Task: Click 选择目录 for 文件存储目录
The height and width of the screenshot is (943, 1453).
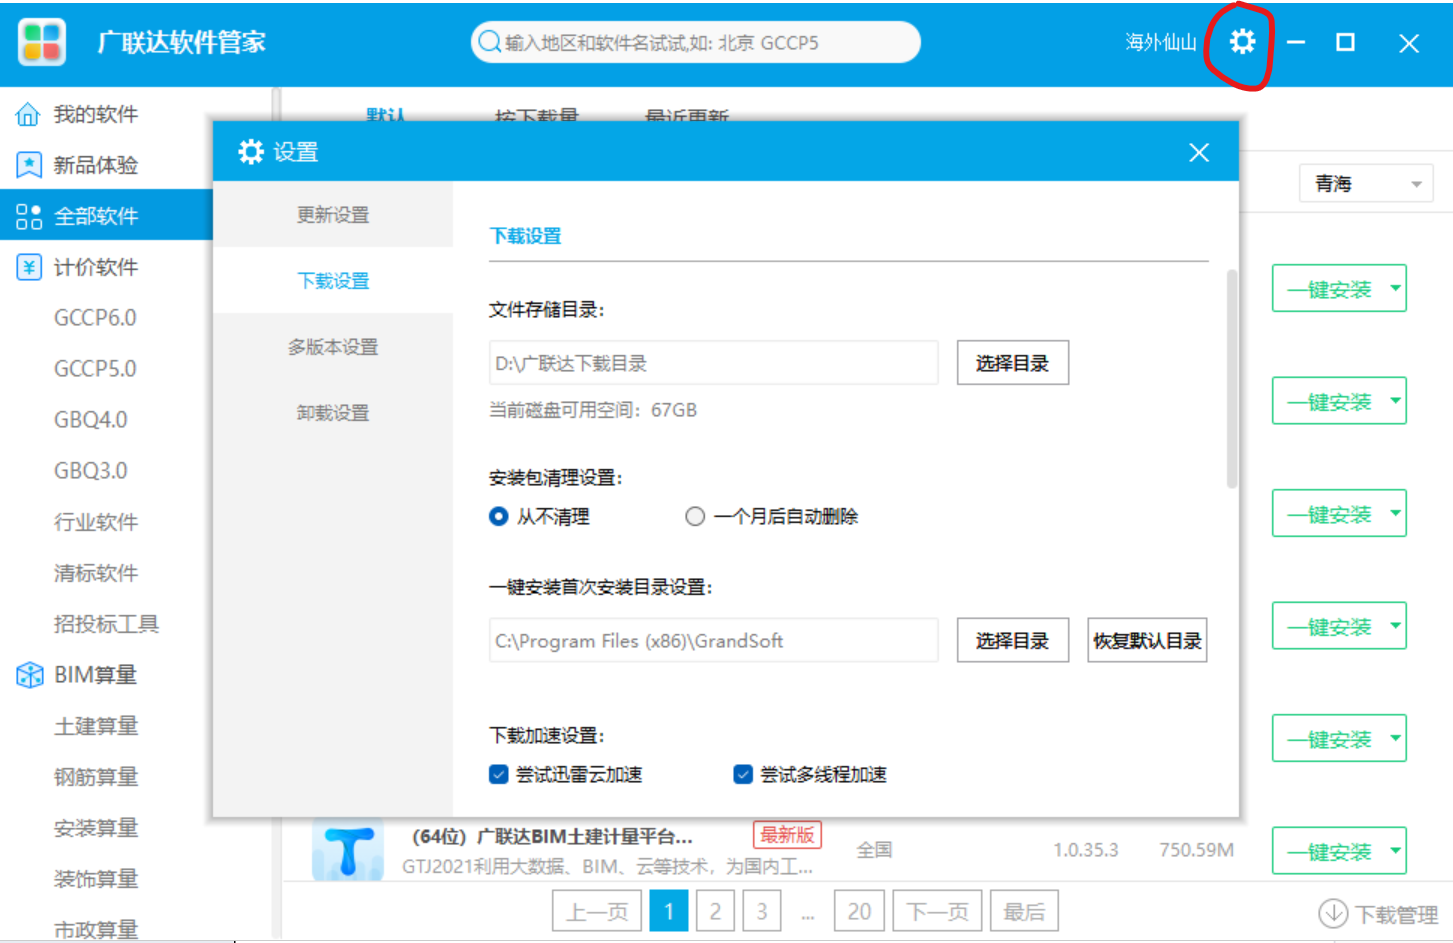Action: [1012, 363]
